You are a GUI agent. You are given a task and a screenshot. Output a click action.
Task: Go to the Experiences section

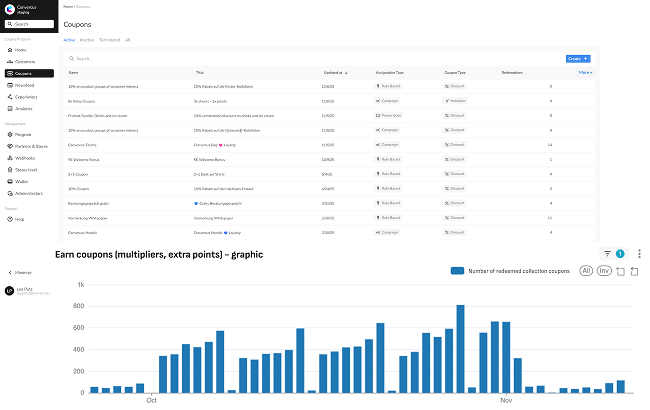click(x=26, y=97)
